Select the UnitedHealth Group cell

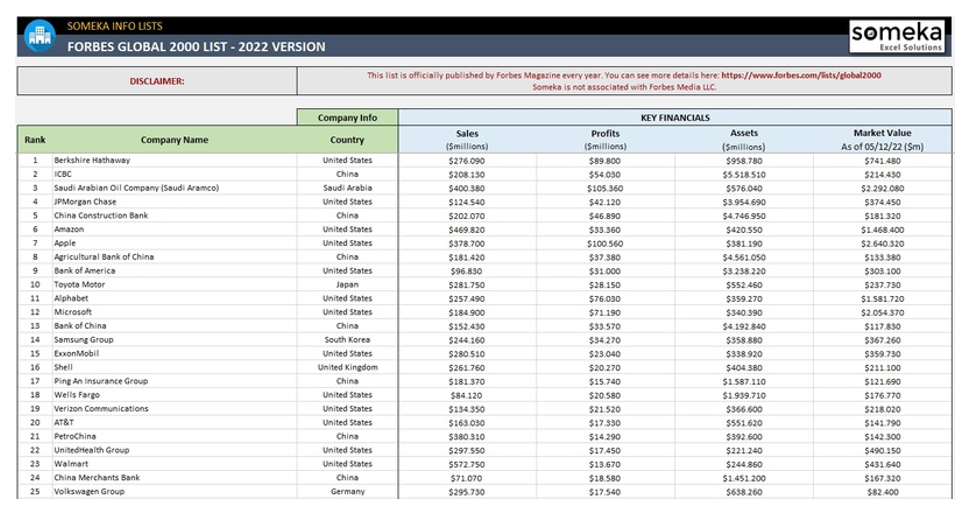[x=174, y=450]
